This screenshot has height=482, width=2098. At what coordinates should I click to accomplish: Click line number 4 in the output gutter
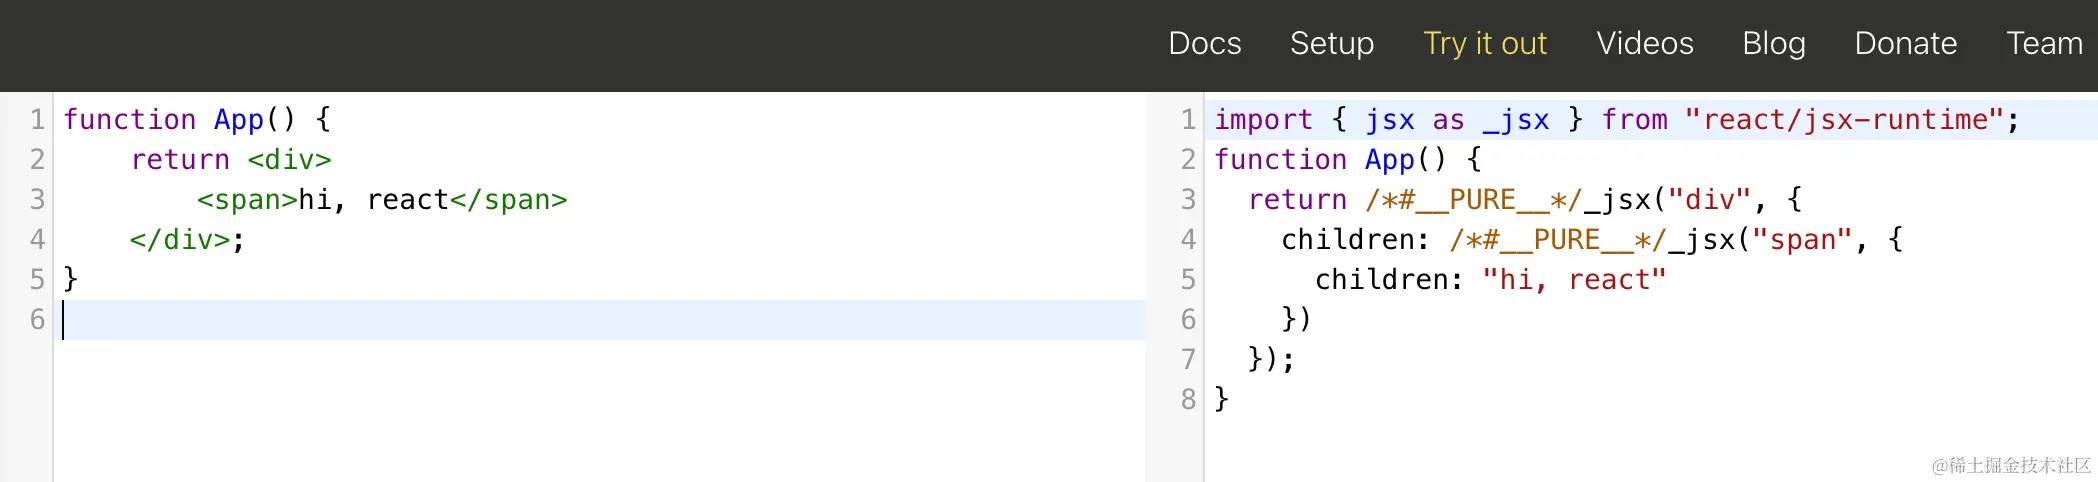tap(1188, 240)
